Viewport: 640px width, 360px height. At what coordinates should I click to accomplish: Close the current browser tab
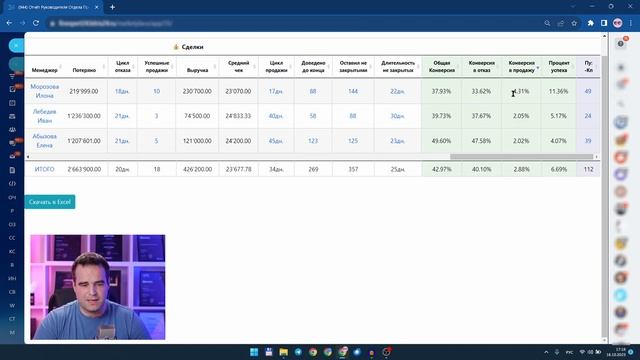(97, 7)
